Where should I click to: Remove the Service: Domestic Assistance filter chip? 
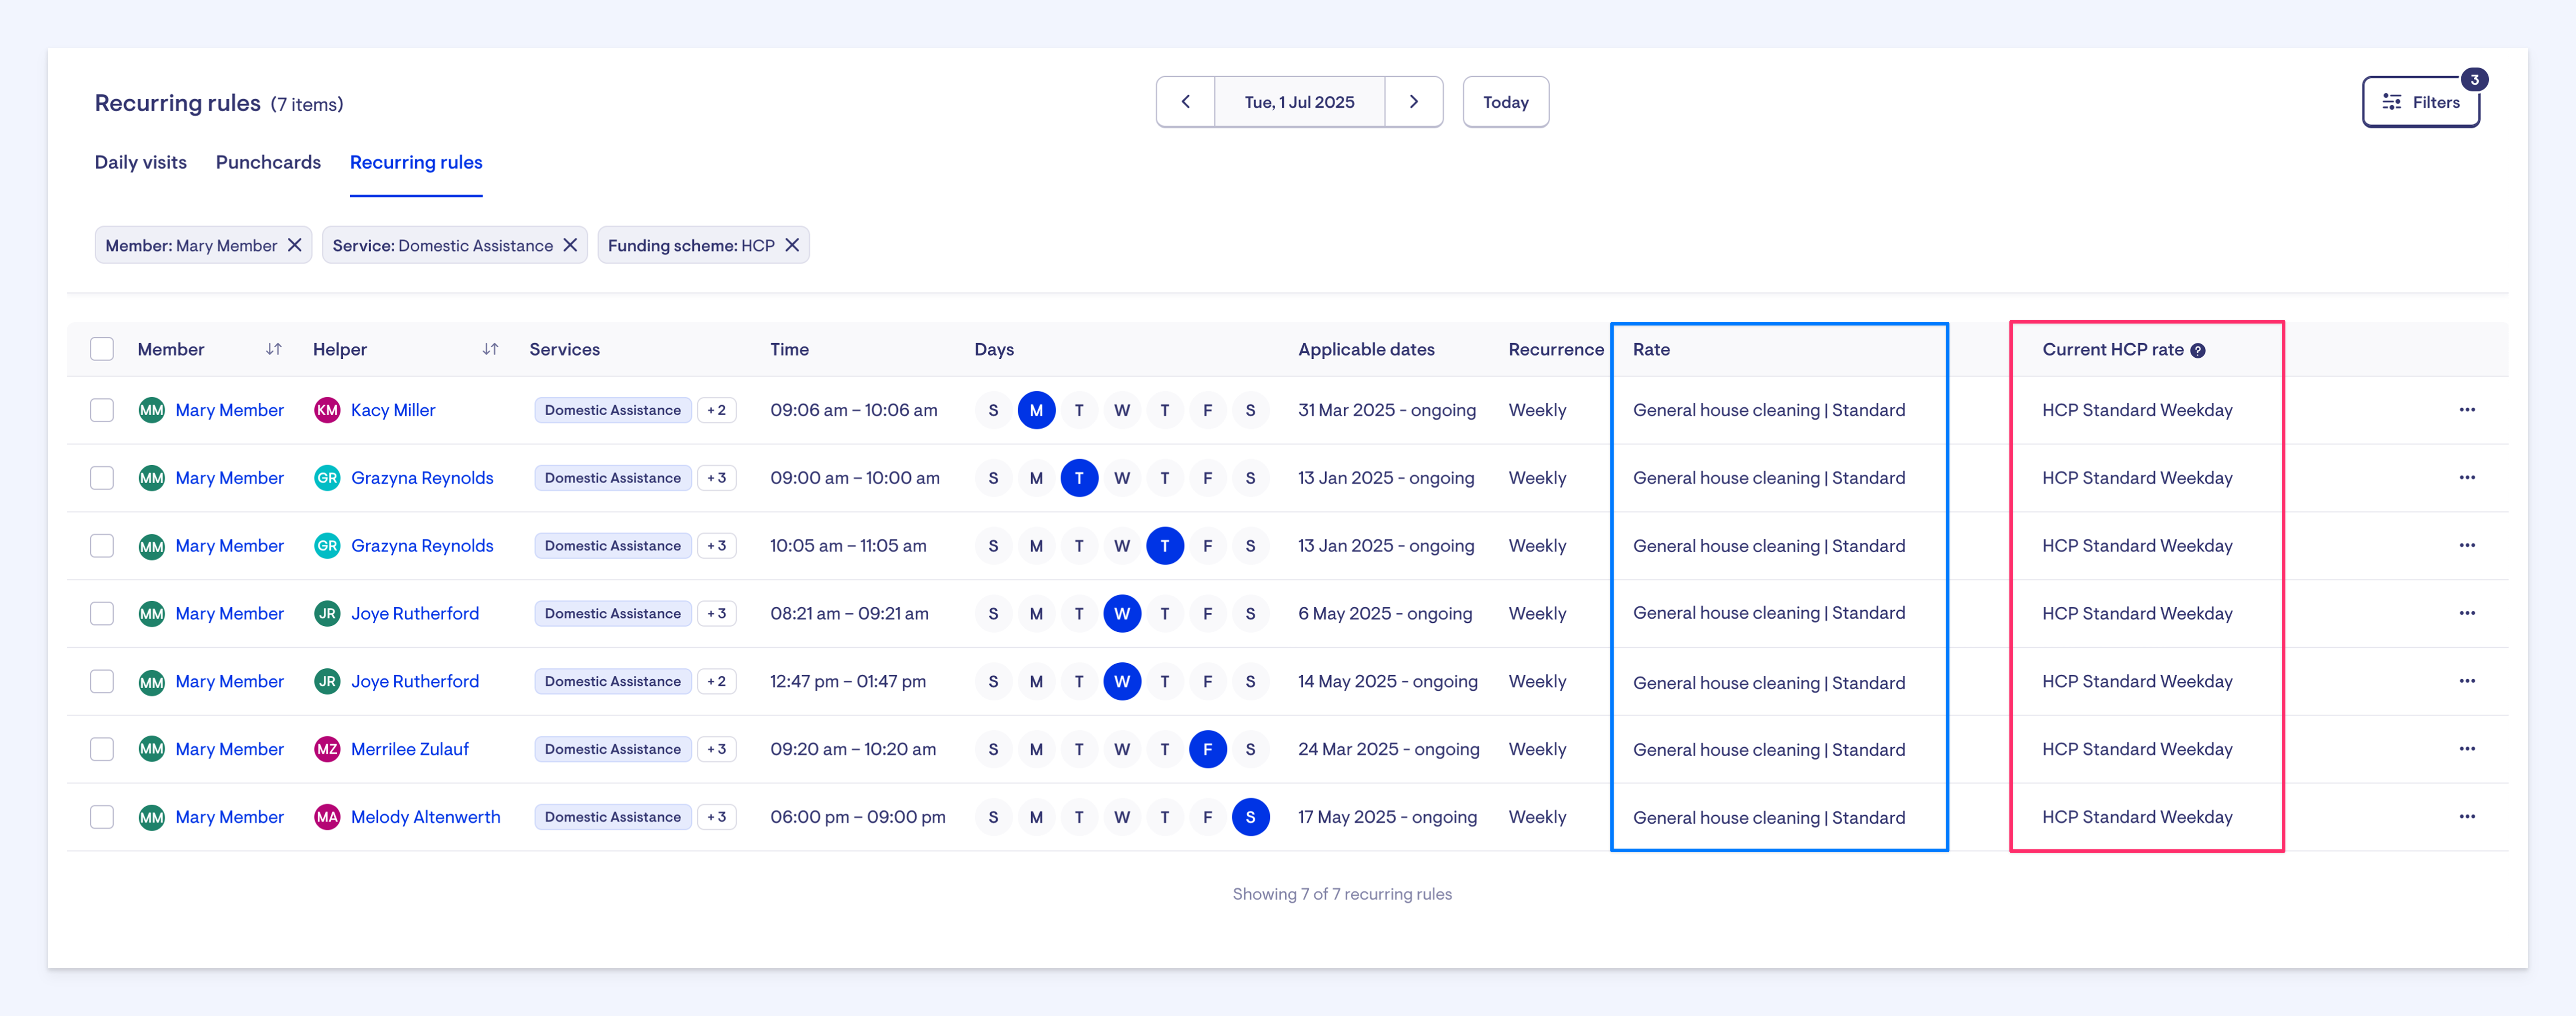[570, 245]
